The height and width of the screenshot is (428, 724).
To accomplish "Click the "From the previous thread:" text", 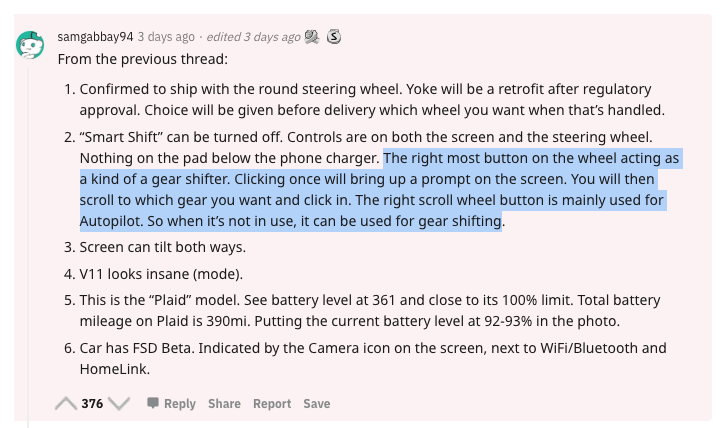I will pos(143,59).
